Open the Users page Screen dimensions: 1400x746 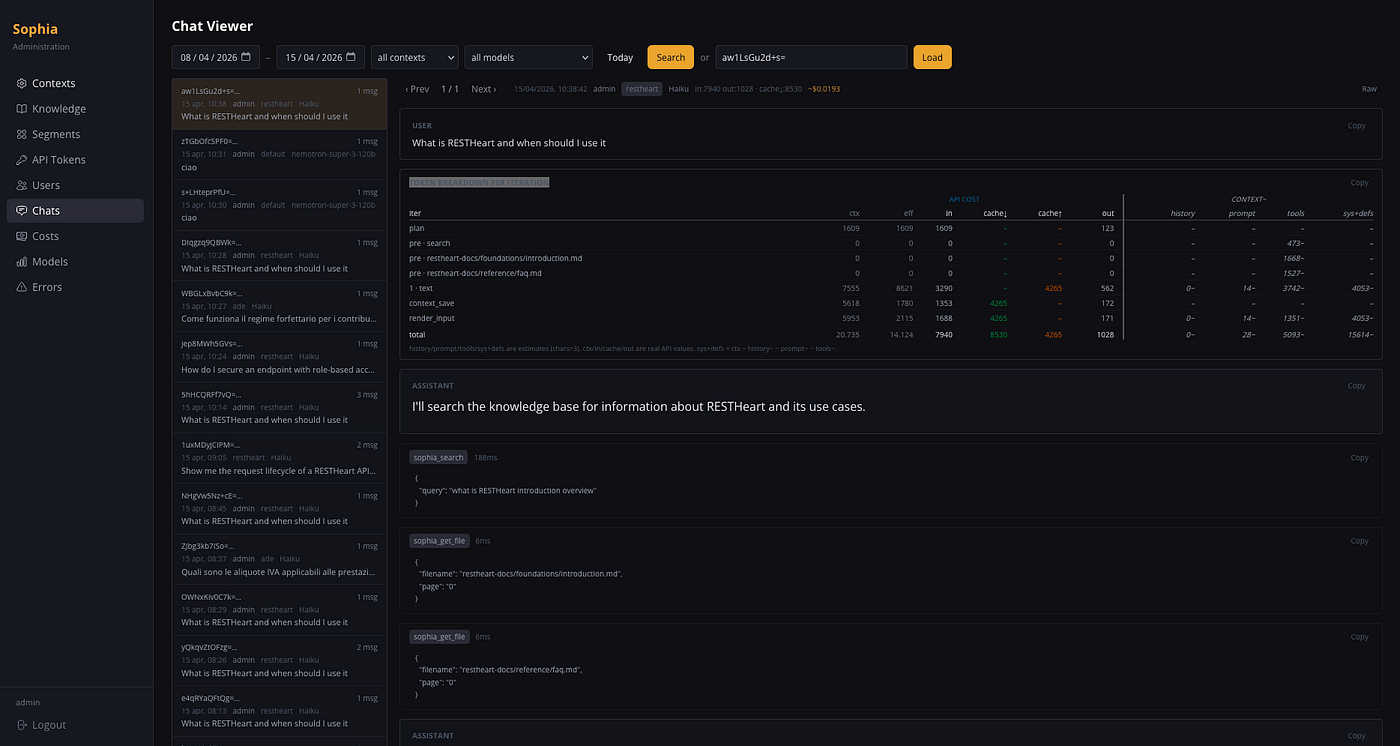76,186
